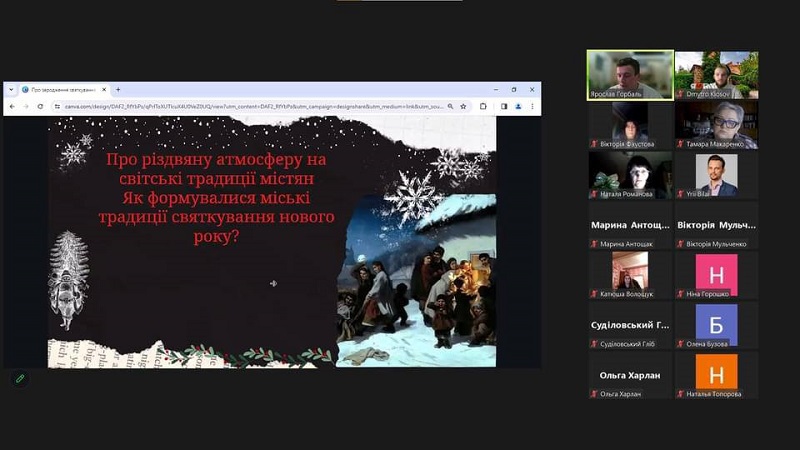800x450 pixels.
Task: Click the browser back arrow
Action: click(13, 106)
